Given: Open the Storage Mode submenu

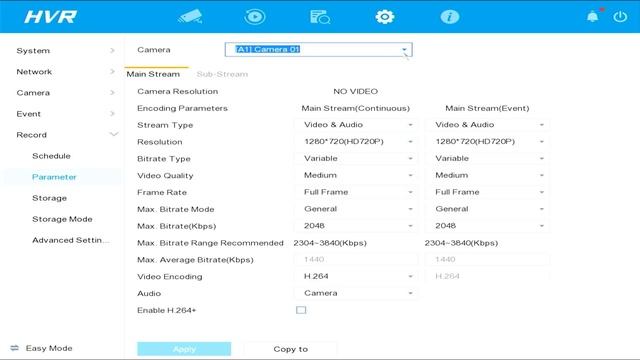Looking at the screenshot, I should [62, 219].
